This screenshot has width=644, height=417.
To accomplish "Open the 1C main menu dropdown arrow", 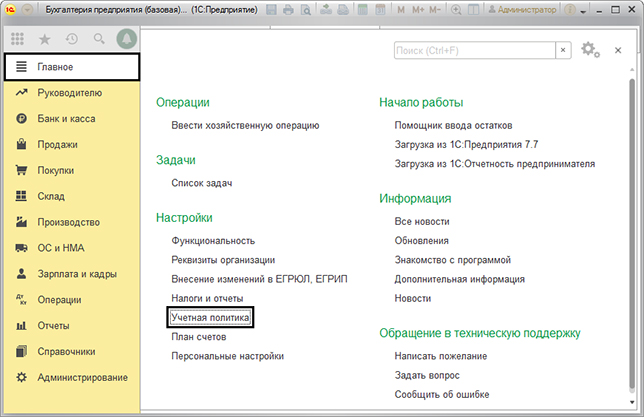I will click(26, 10).
